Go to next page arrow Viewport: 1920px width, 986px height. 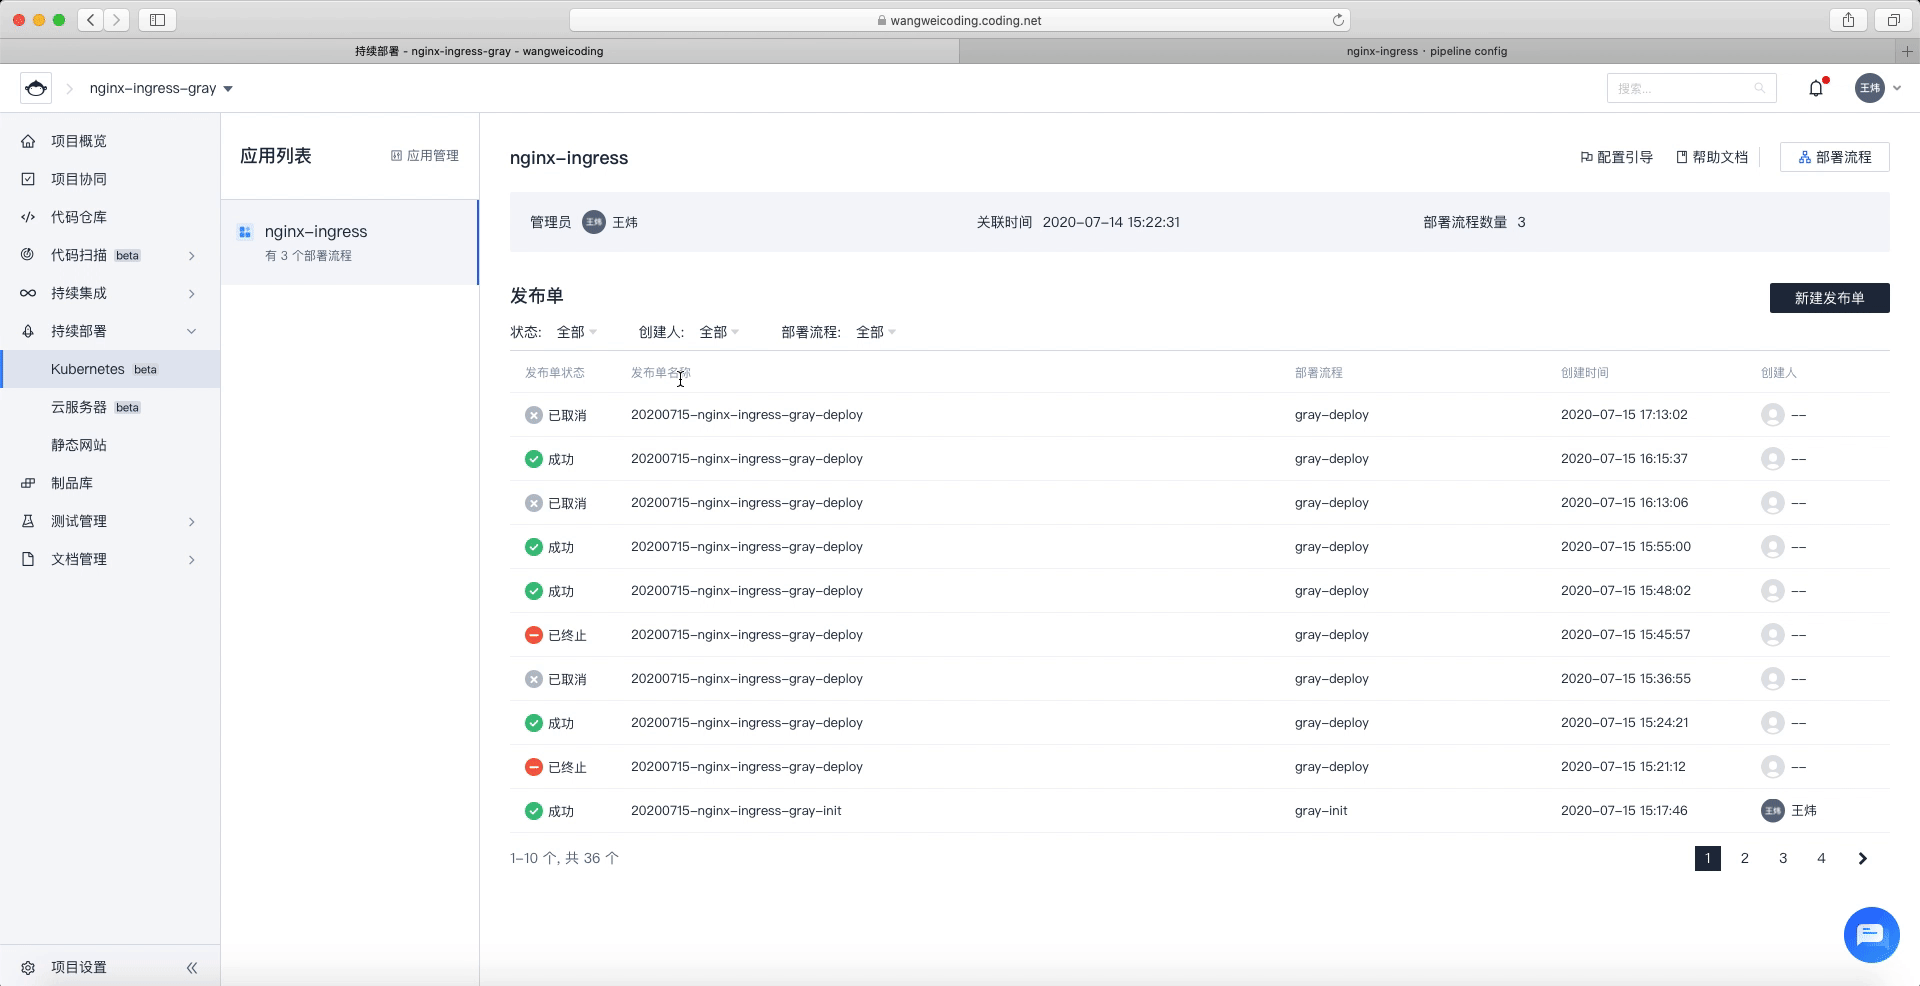pos(1862,858)
